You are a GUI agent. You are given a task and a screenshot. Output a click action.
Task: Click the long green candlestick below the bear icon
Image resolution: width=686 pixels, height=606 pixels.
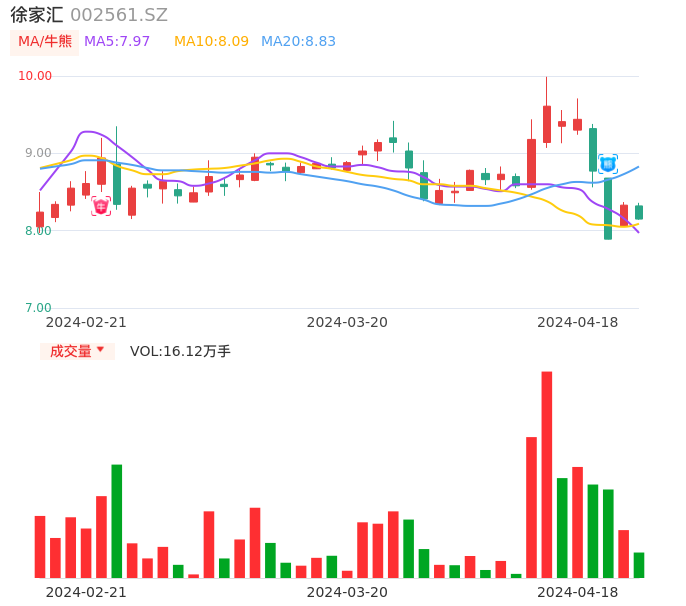pyautogui.click(x=608, y=208)
